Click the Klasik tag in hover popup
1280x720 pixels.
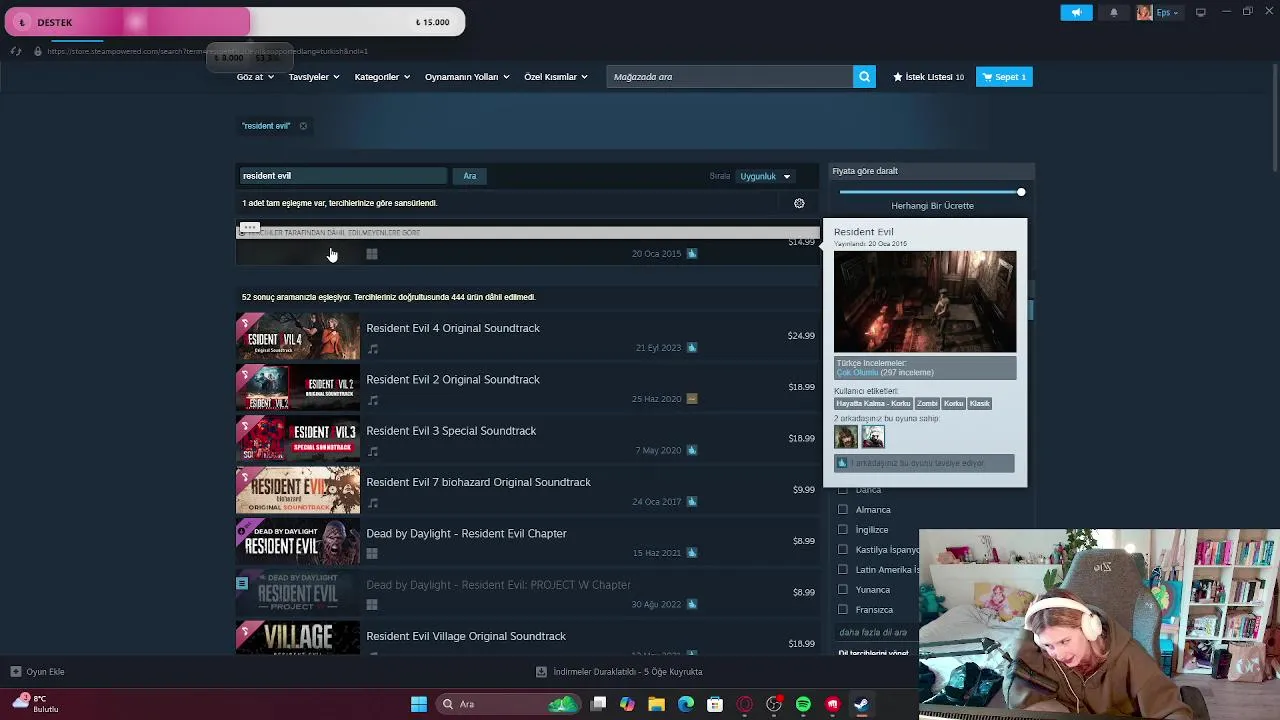coord(979,404)
